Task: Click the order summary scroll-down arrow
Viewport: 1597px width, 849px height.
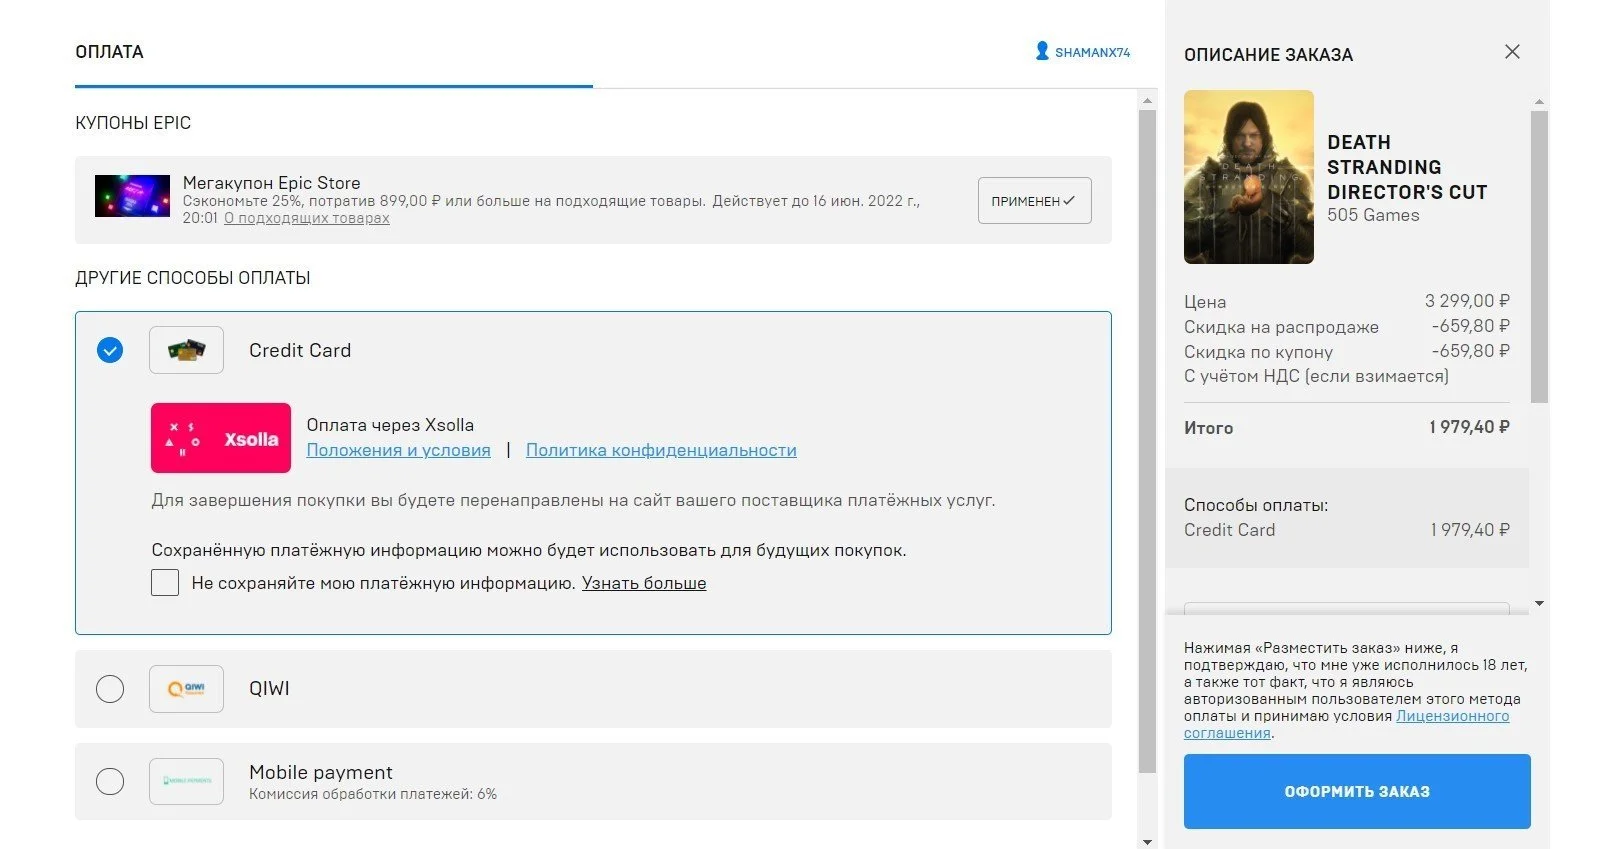Action: coord(1540,603)
